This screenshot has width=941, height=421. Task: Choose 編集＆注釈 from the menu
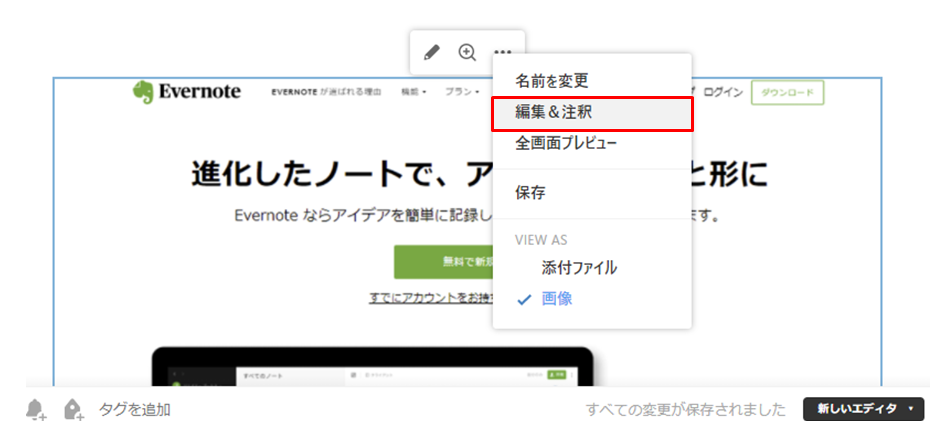[x=592, y=114]
